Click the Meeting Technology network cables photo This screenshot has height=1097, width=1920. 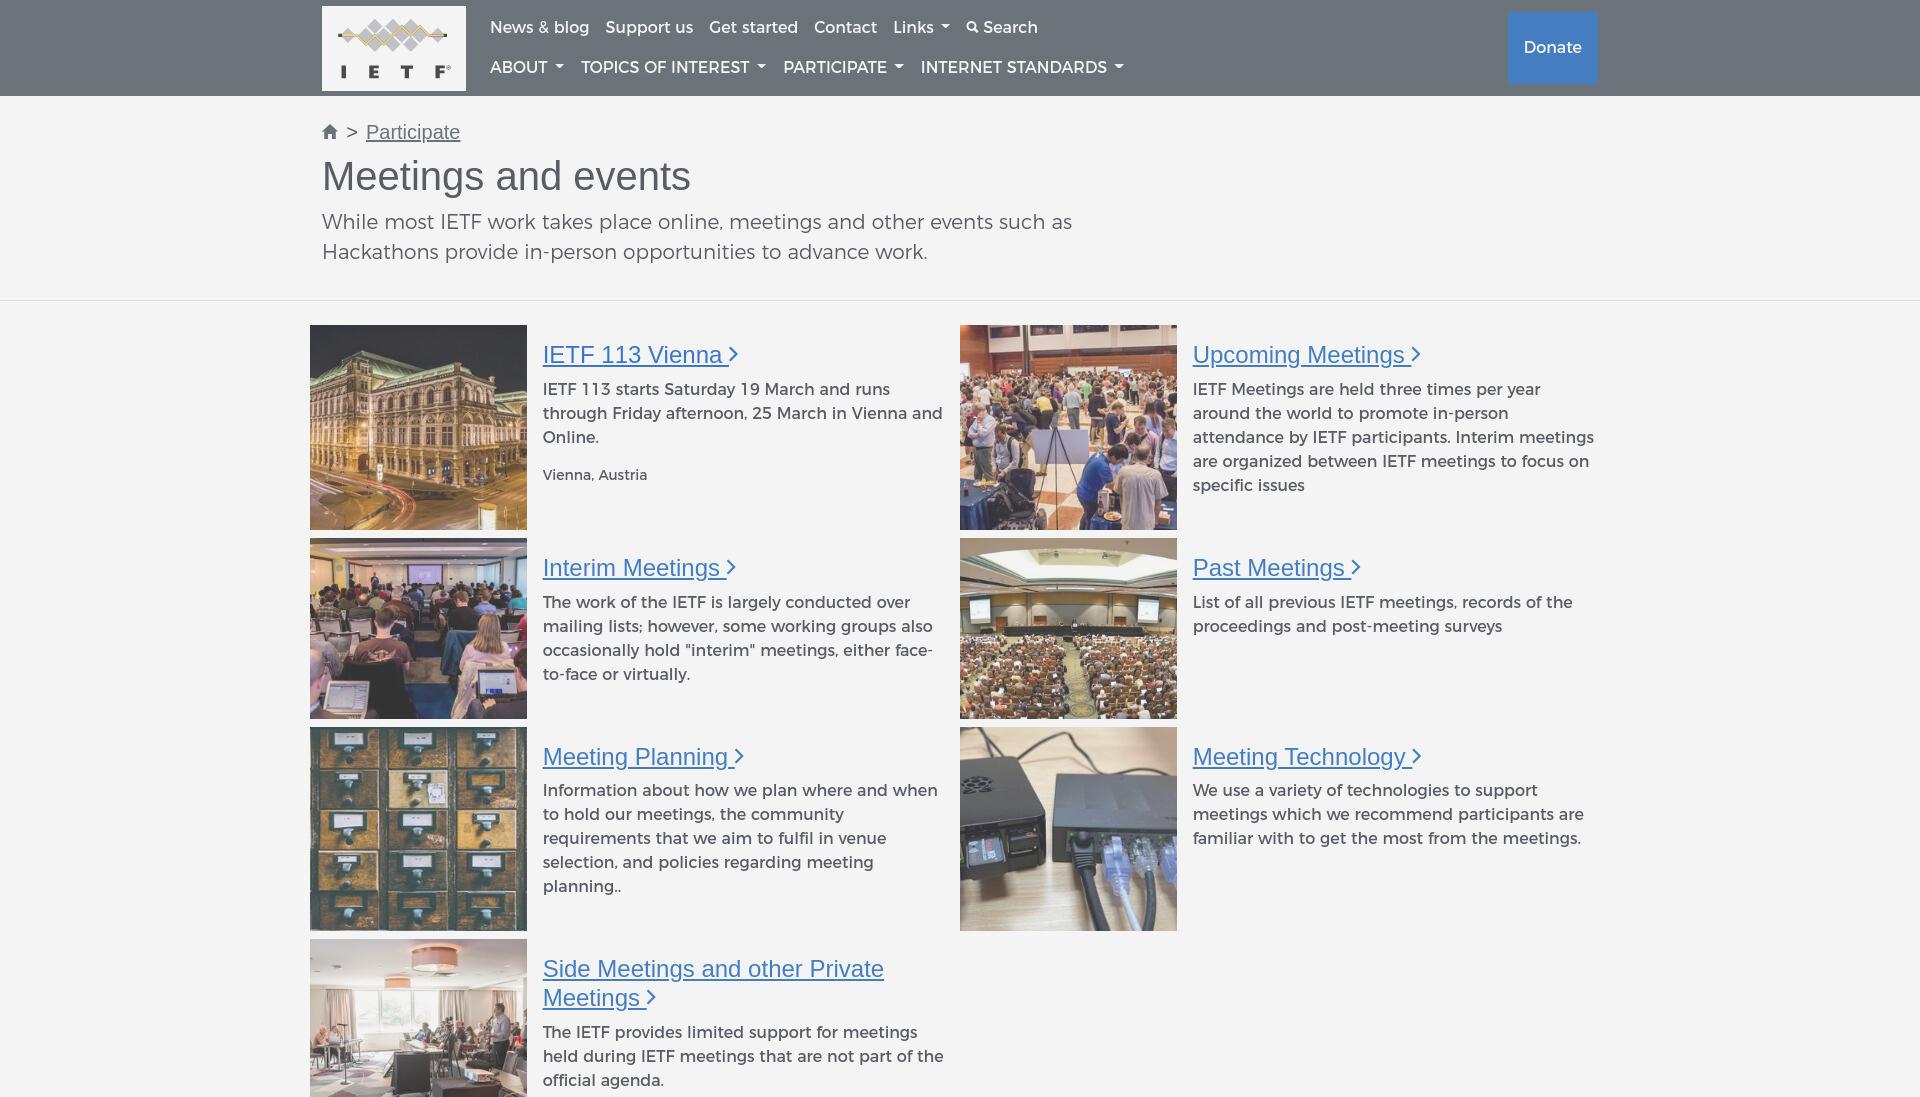(x=1068, y=829)
